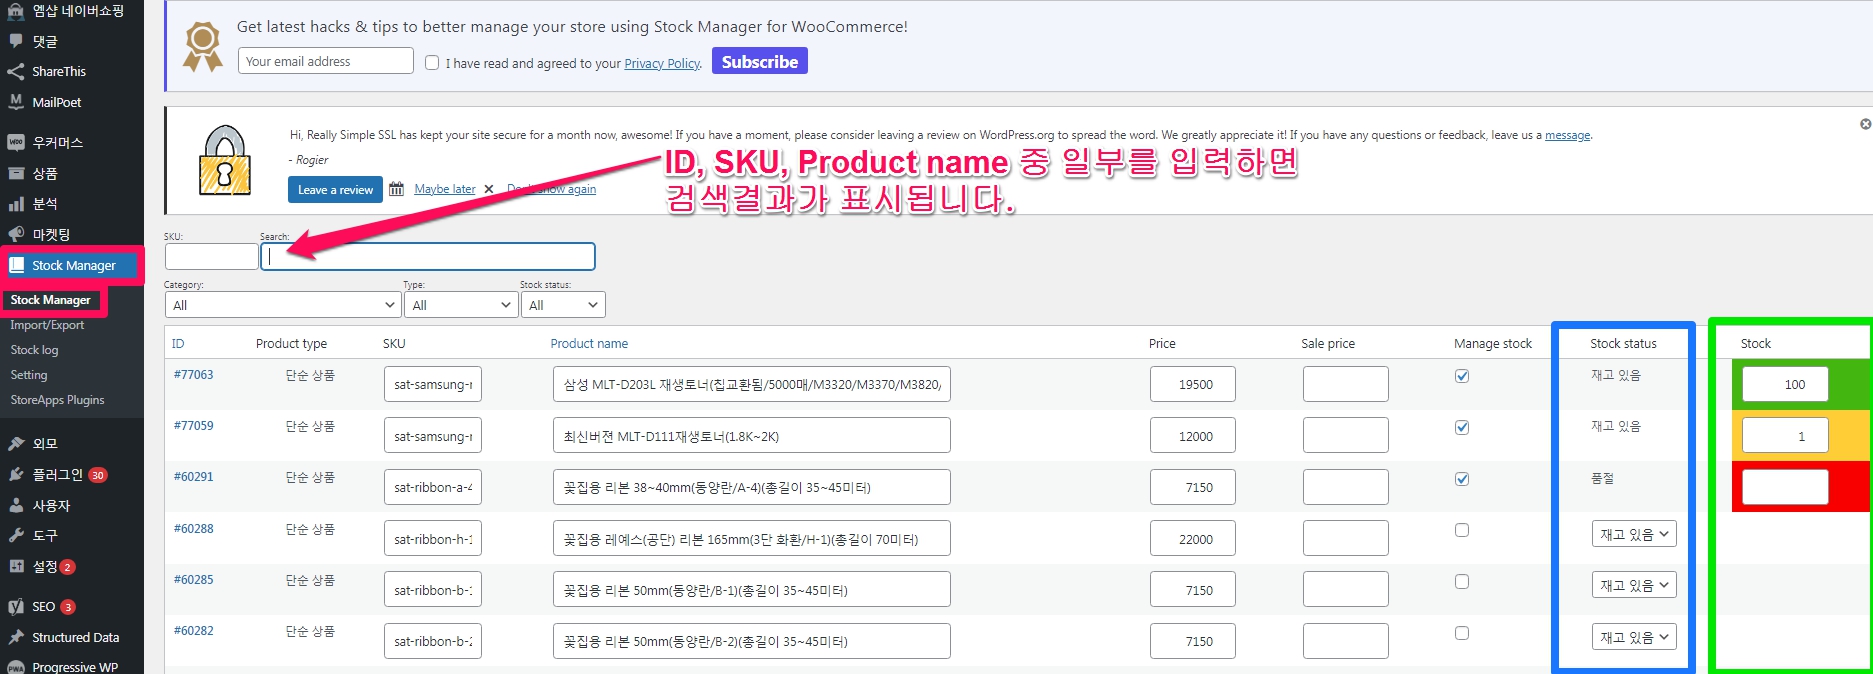Viewport: 1873px width, 674px height.
Task: Open product #60291 ID link
Action: pos(193,477)
